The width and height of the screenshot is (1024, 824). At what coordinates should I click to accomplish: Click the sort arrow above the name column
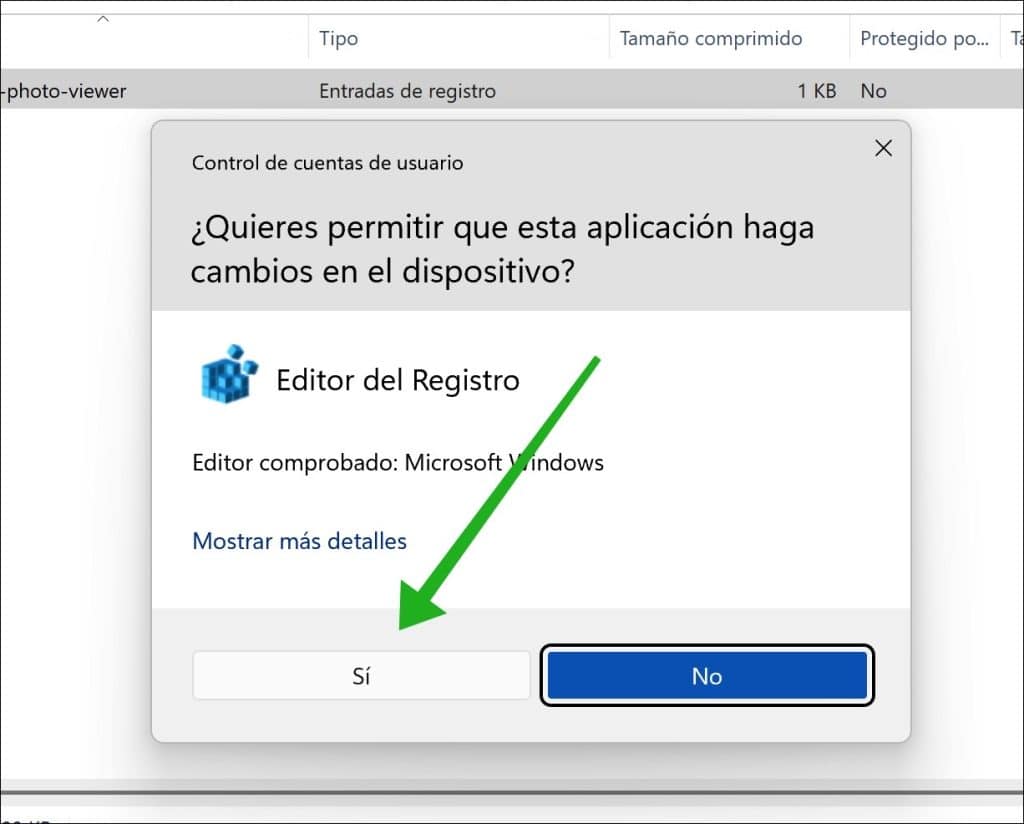click(x=103, y=19)
